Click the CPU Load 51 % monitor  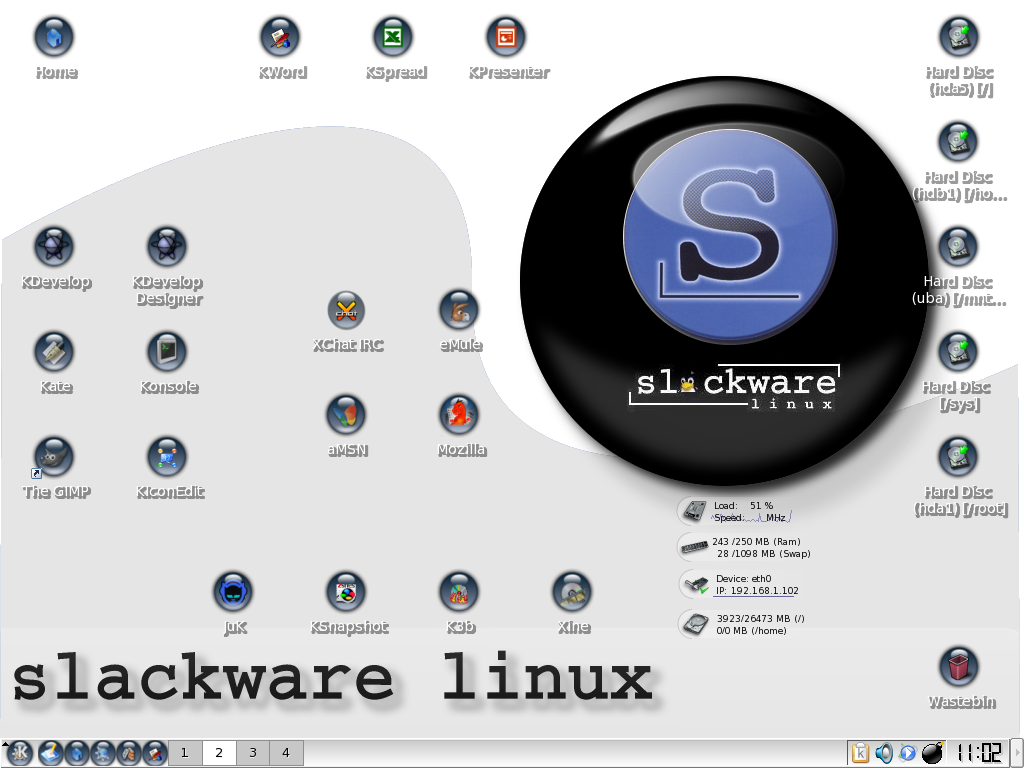(735, 511)
